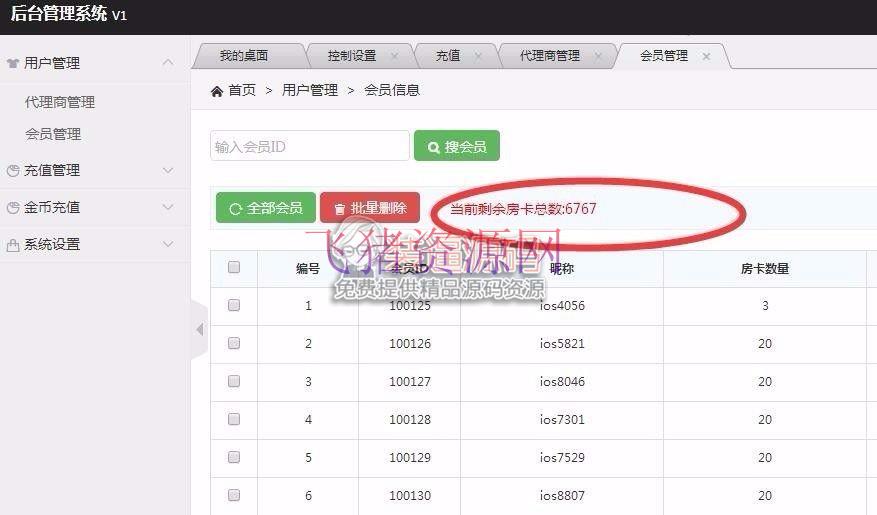877x515 pixels.
Task: Close the 控制设置 tab
Action: 394,56
